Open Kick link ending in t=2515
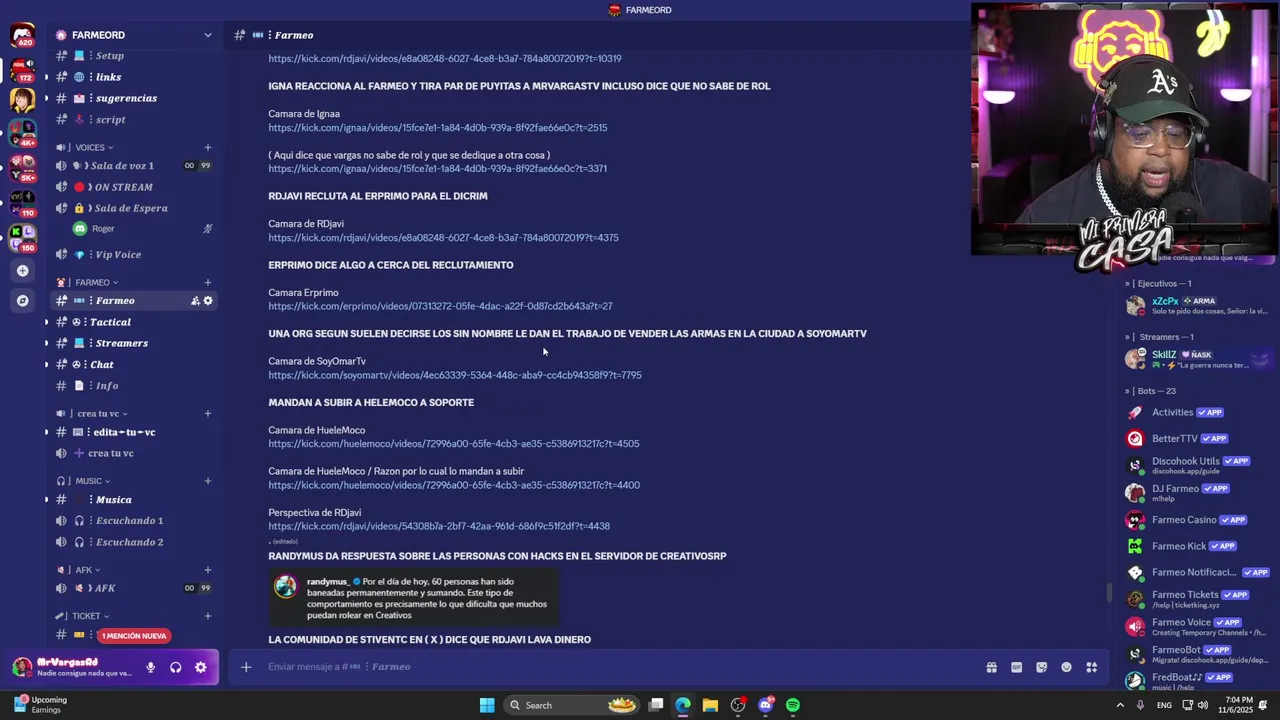Screen dimensions: 1280x720 pyautogui.click(x=437, y=128)
